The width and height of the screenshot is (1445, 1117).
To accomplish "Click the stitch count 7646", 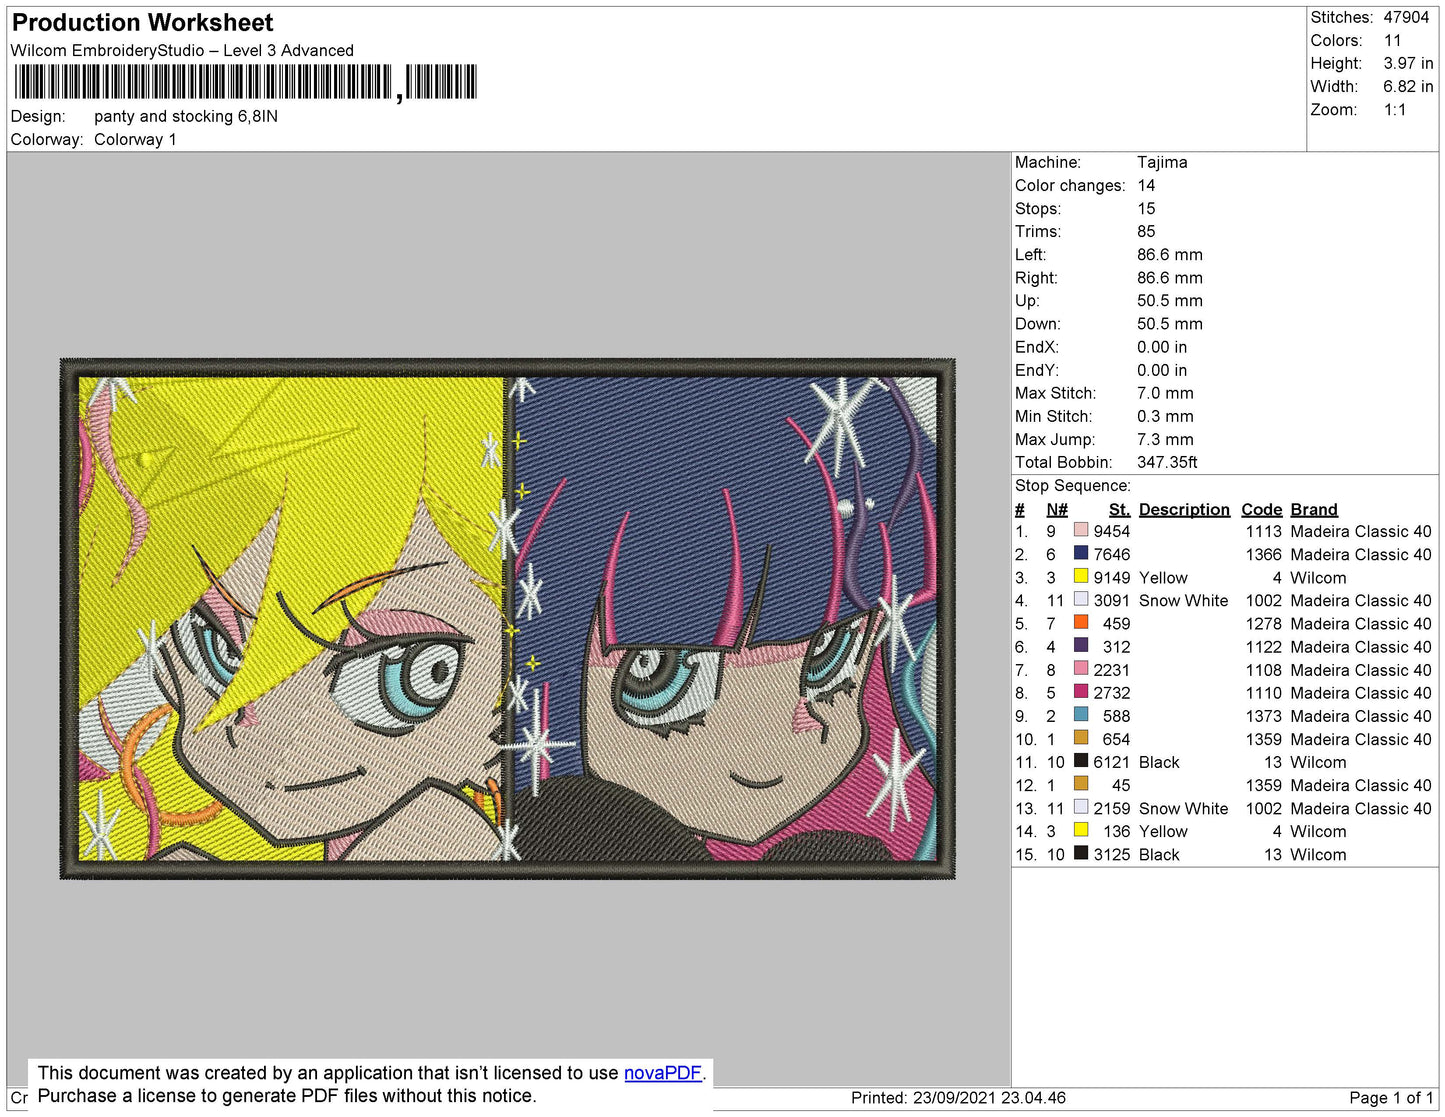I will 1111,554.
